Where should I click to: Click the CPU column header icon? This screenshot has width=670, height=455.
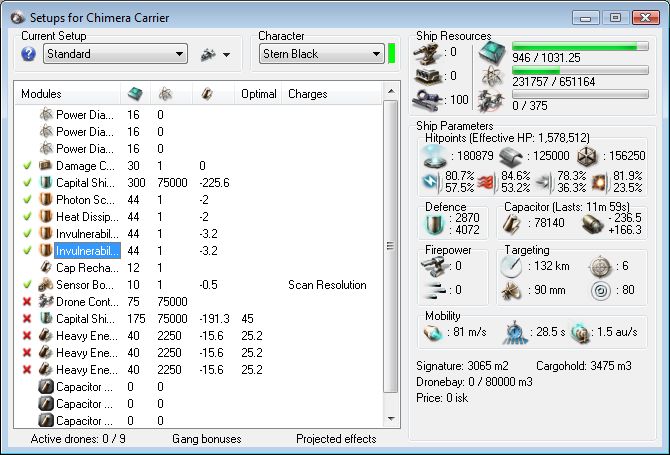pos(135,94)
